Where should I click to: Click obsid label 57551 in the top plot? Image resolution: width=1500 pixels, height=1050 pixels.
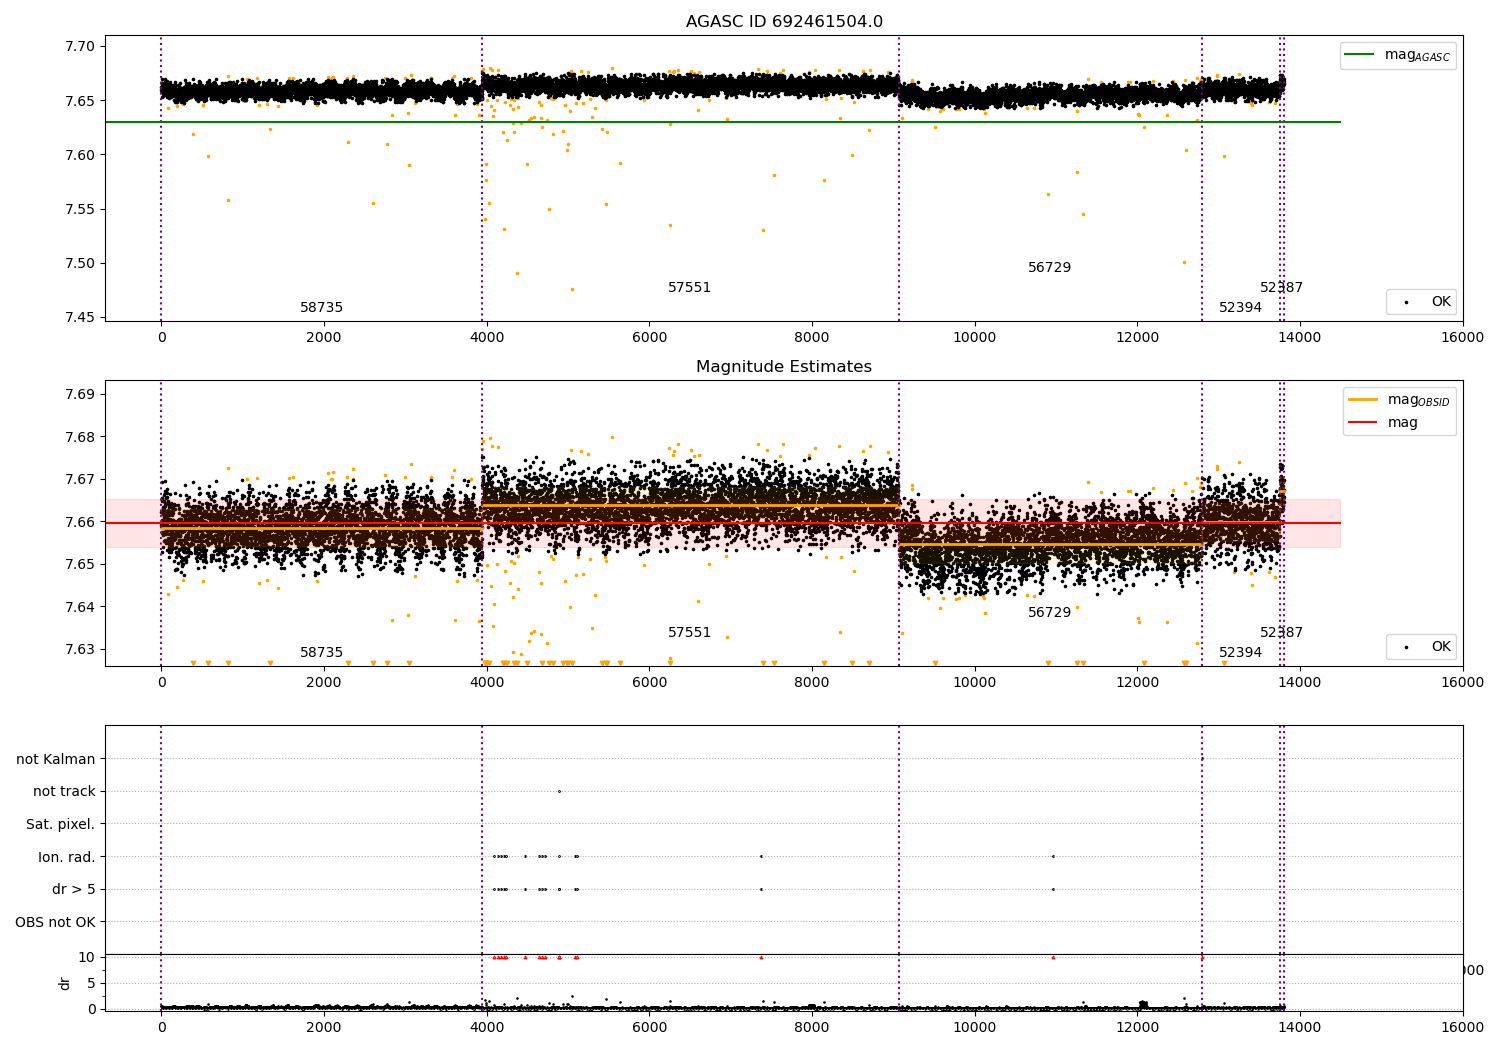[689, 288]
